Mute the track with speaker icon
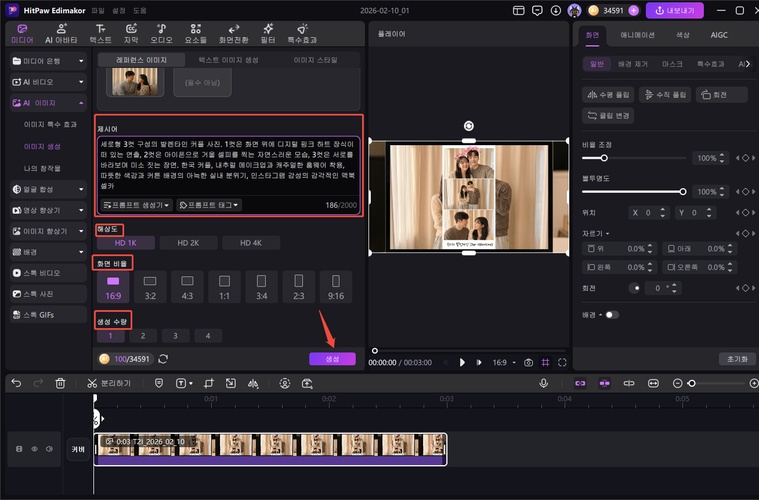759x500 pixels. [x=49, y=449]
